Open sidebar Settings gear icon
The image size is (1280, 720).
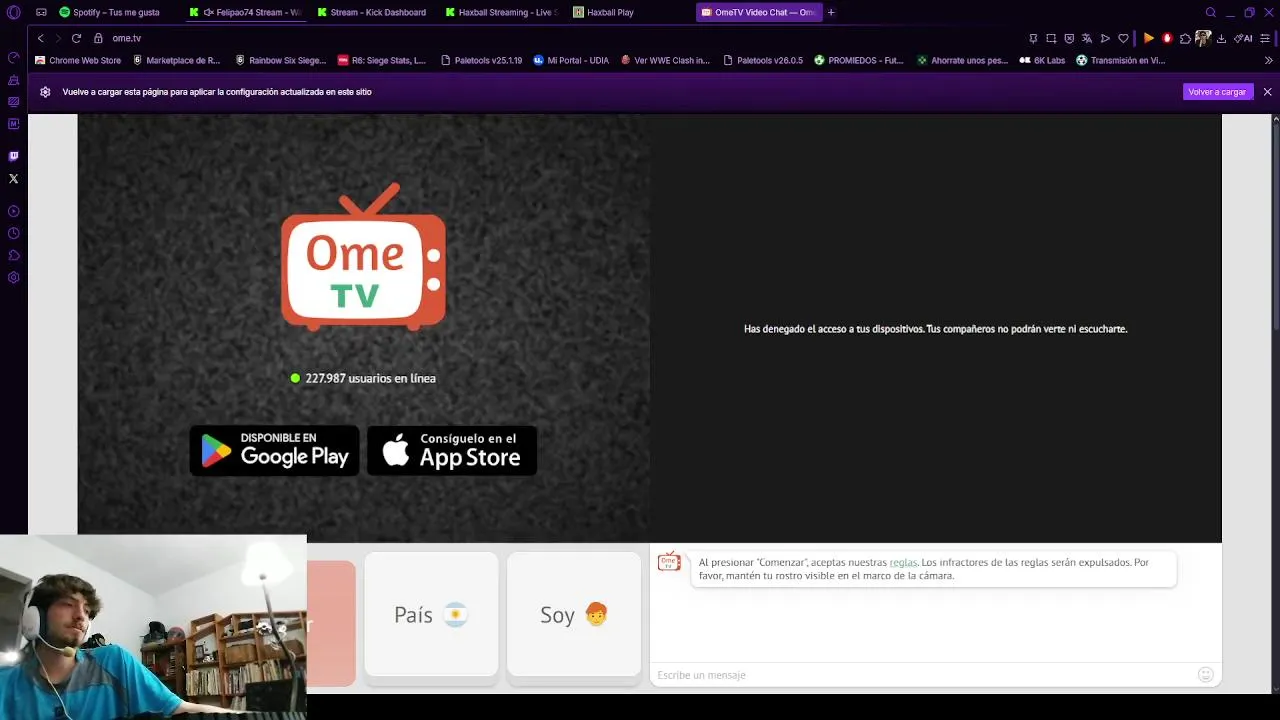click(x=13, y=277)
